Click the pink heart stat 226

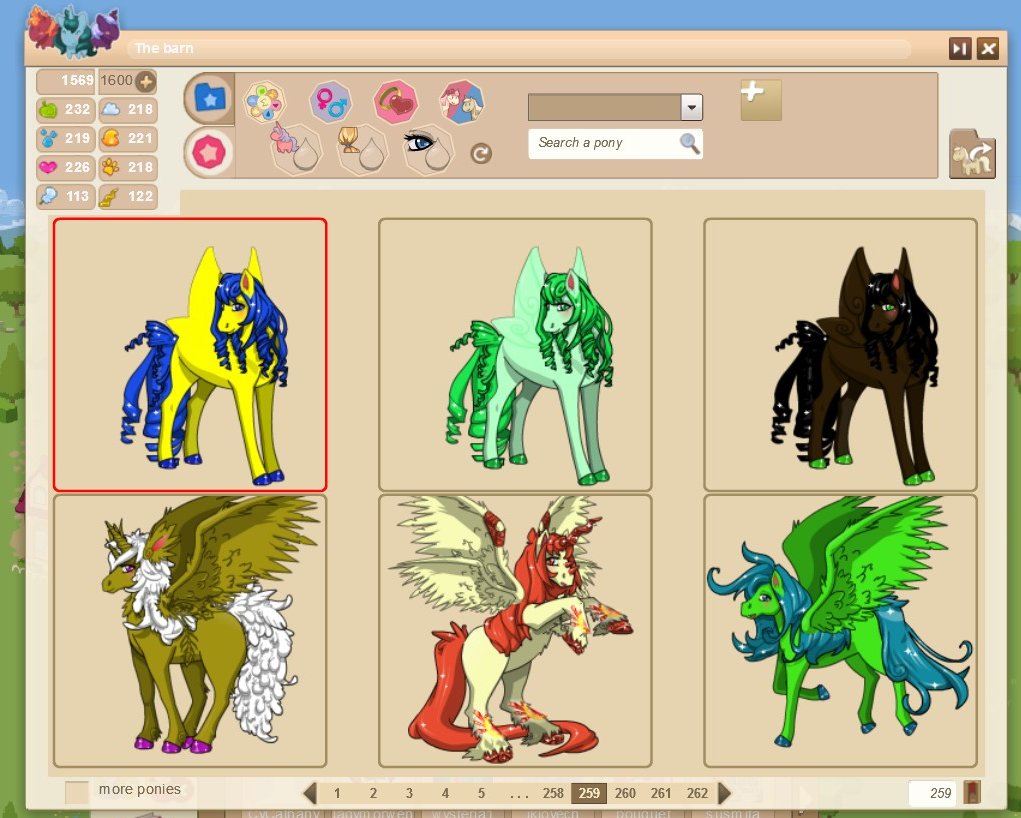coord(66,167)
